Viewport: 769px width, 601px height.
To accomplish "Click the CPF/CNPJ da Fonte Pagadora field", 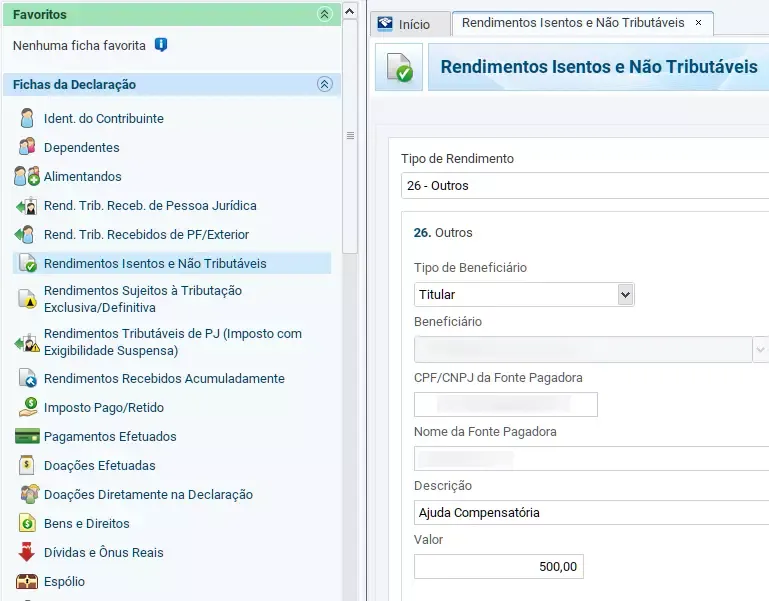I will pos(506,404).
